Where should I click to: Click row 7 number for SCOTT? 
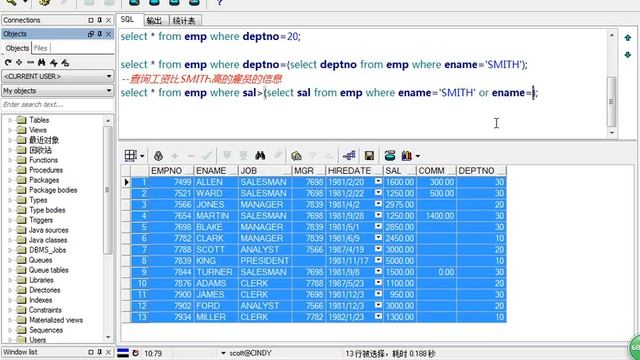click(140, 249)
